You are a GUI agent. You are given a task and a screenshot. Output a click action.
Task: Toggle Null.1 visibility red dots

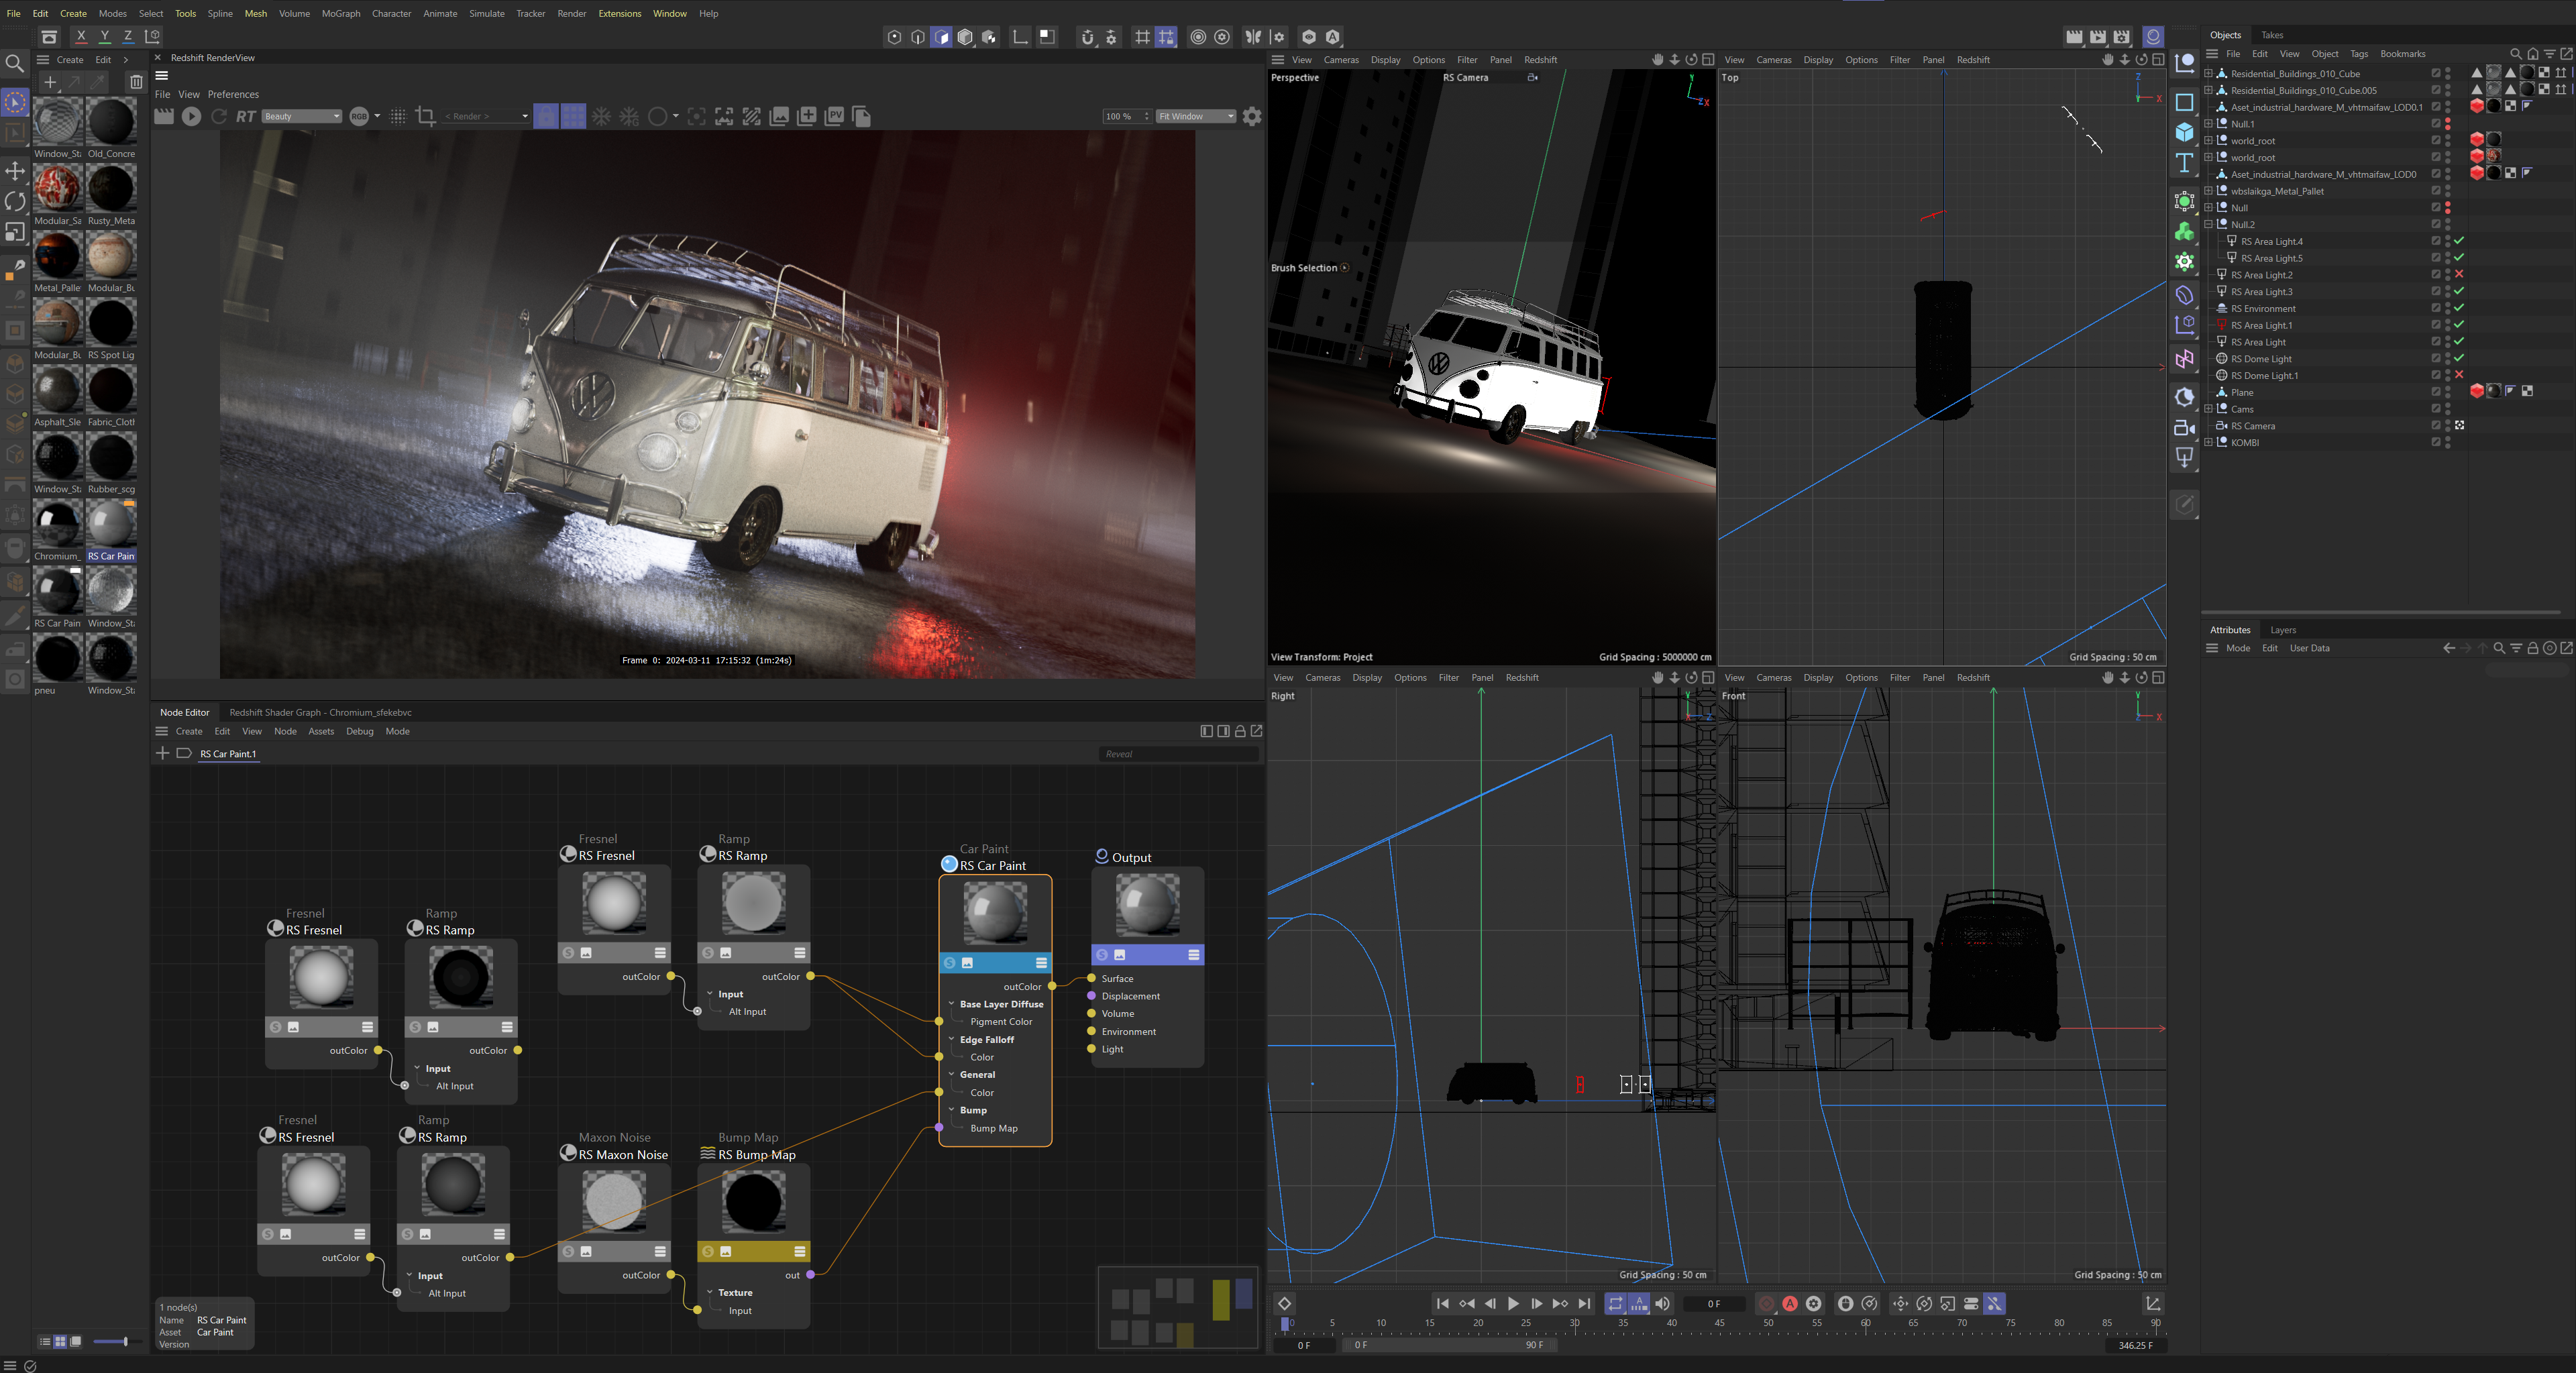click(x=2448, y=124)
